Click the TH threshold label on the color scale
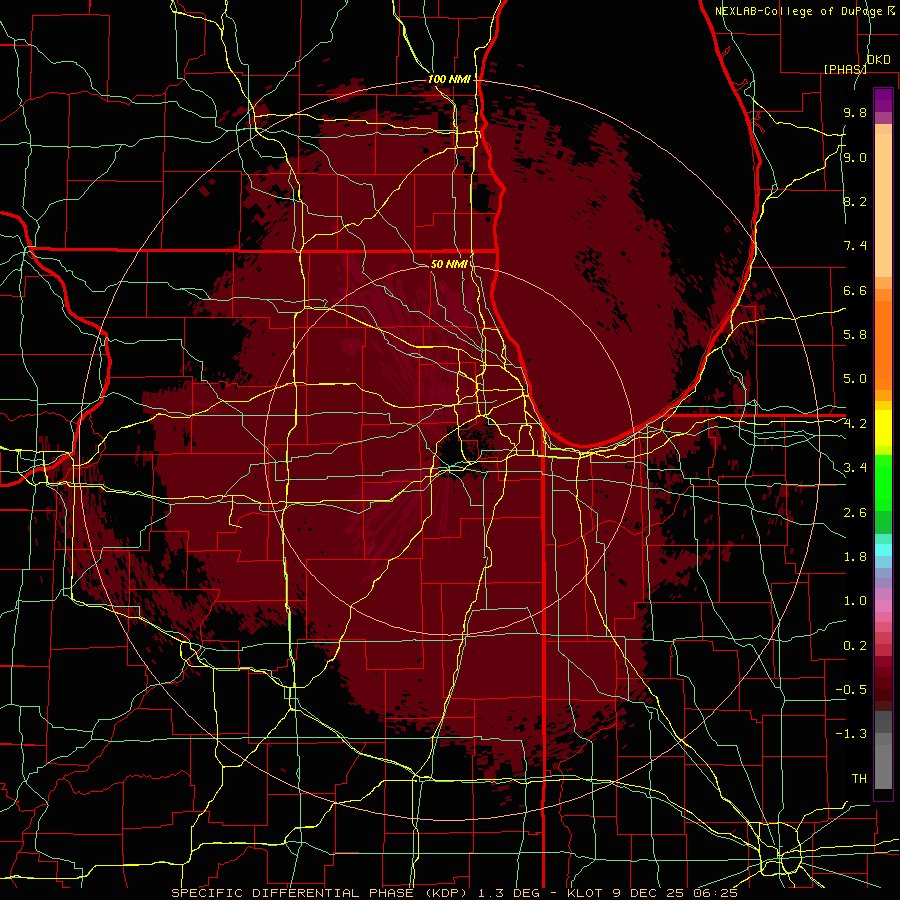900x900 pixels. [859, 779]
